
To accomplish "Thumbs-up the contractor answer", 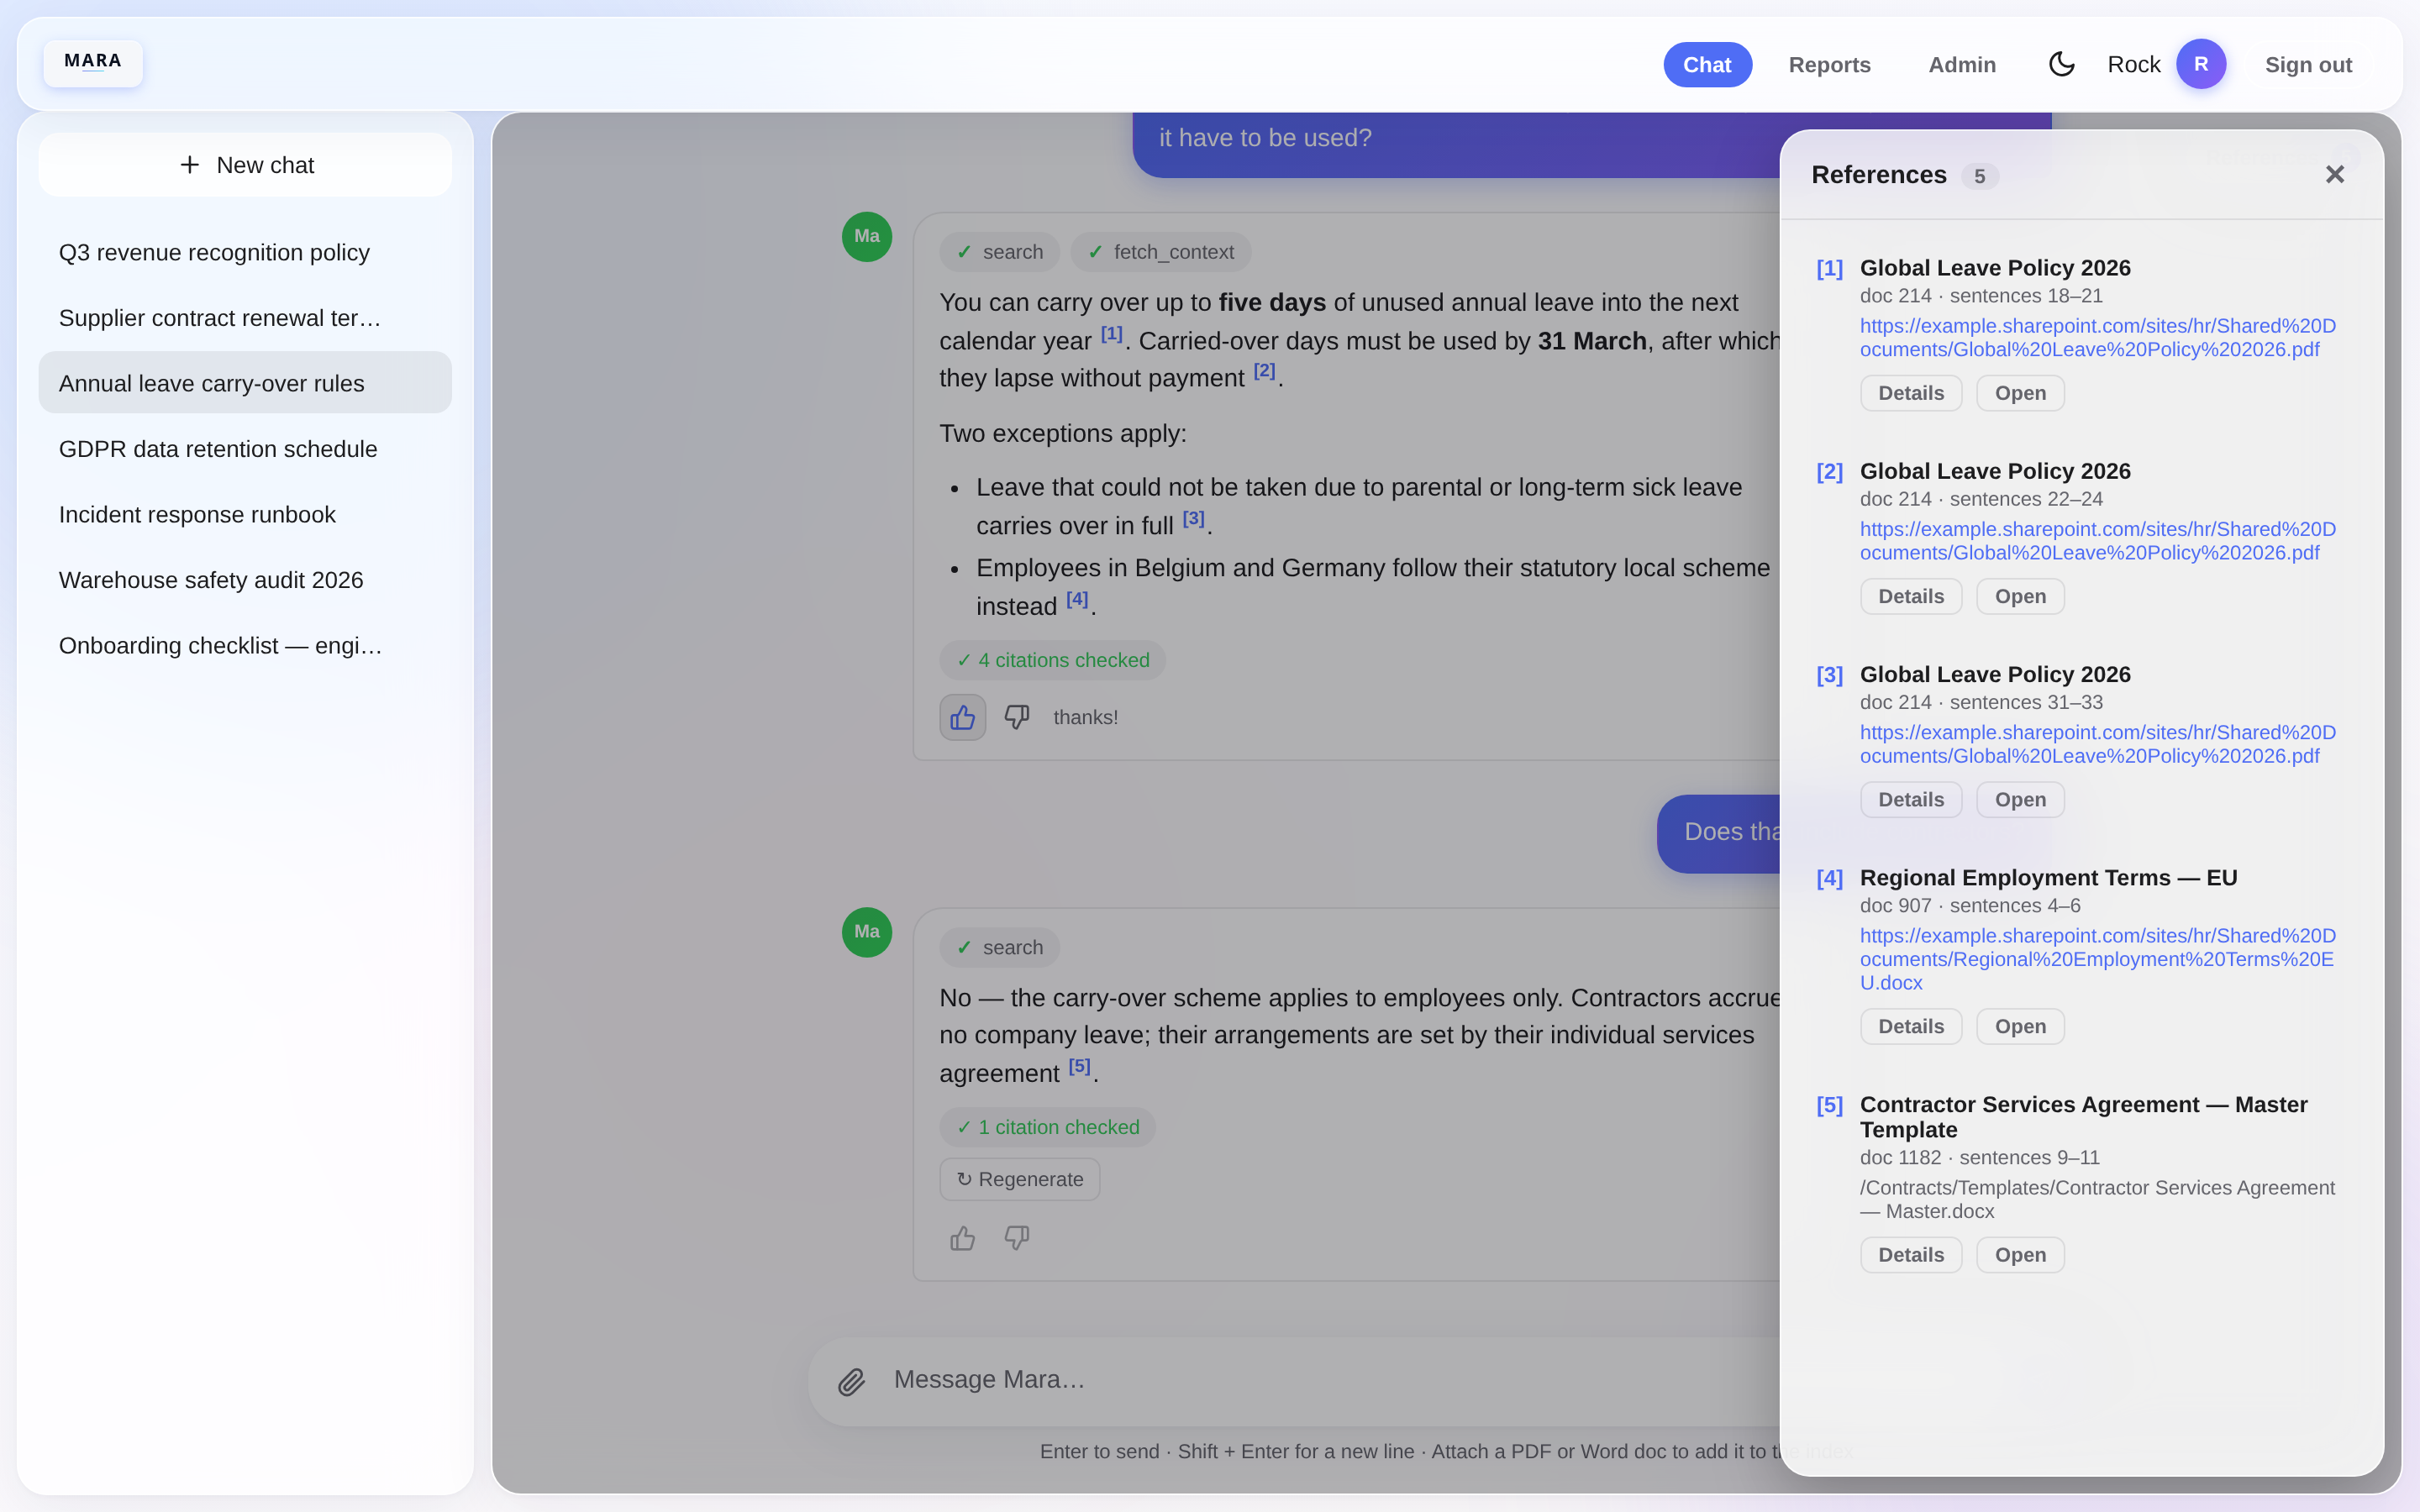I will 962,1238.
